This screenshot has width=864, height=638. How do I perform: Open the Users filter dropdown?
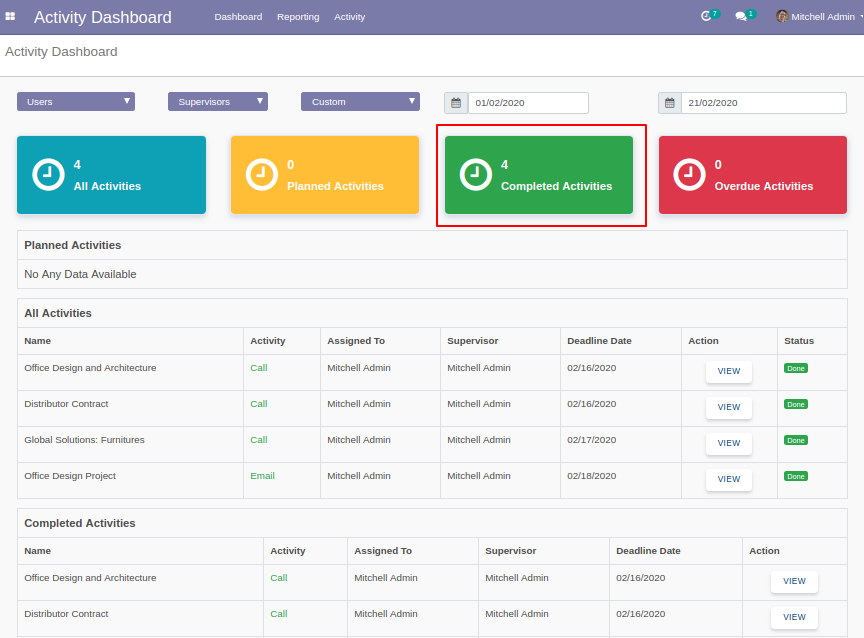click(76, 101)
